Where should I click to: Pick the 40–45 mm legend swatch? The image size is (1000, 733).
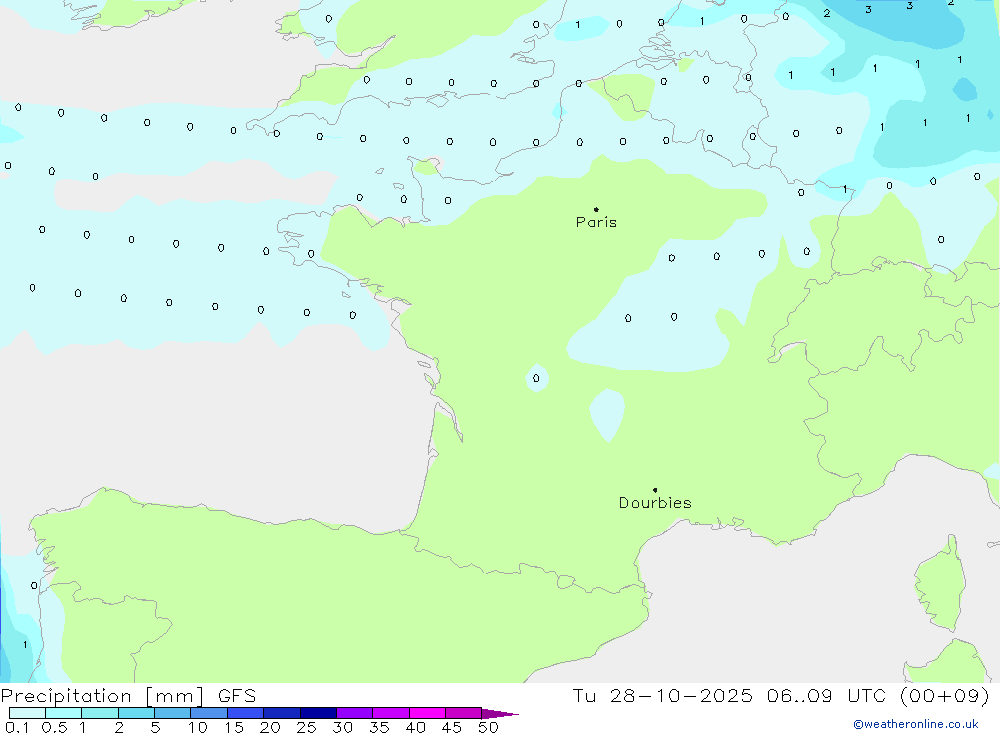[427, 713]
